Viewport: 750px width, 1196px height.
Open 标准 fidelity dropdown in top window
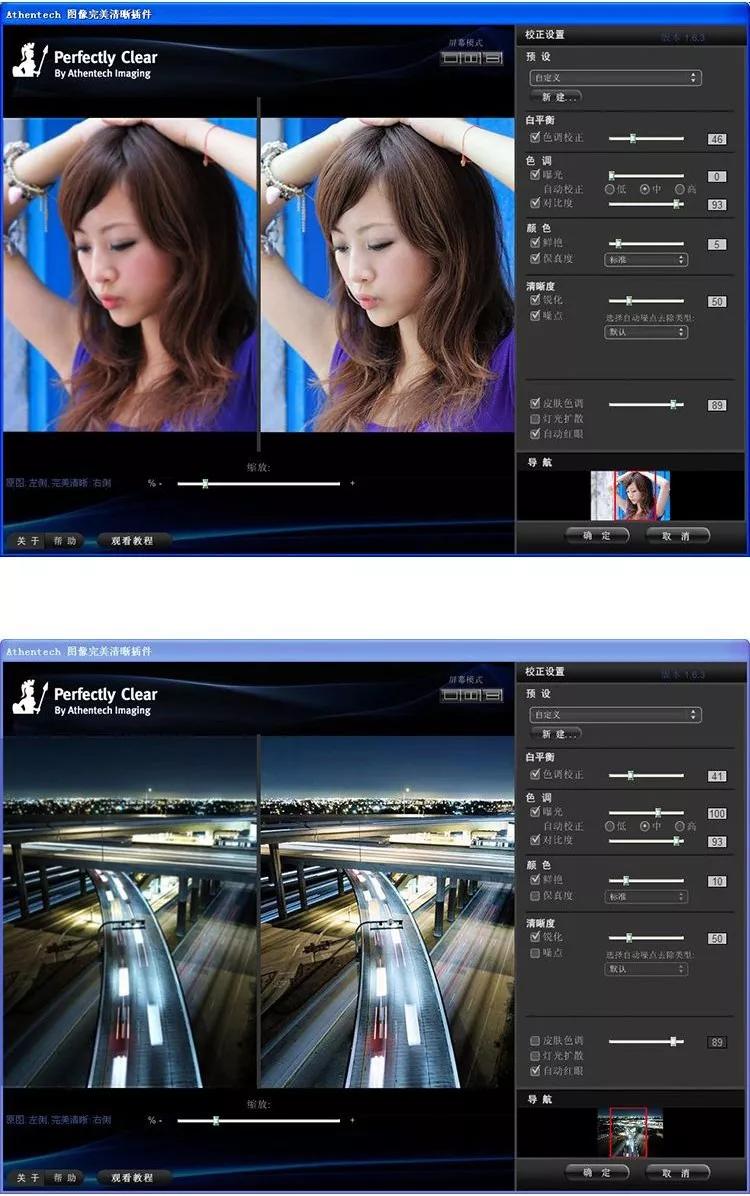click(647, 260)
